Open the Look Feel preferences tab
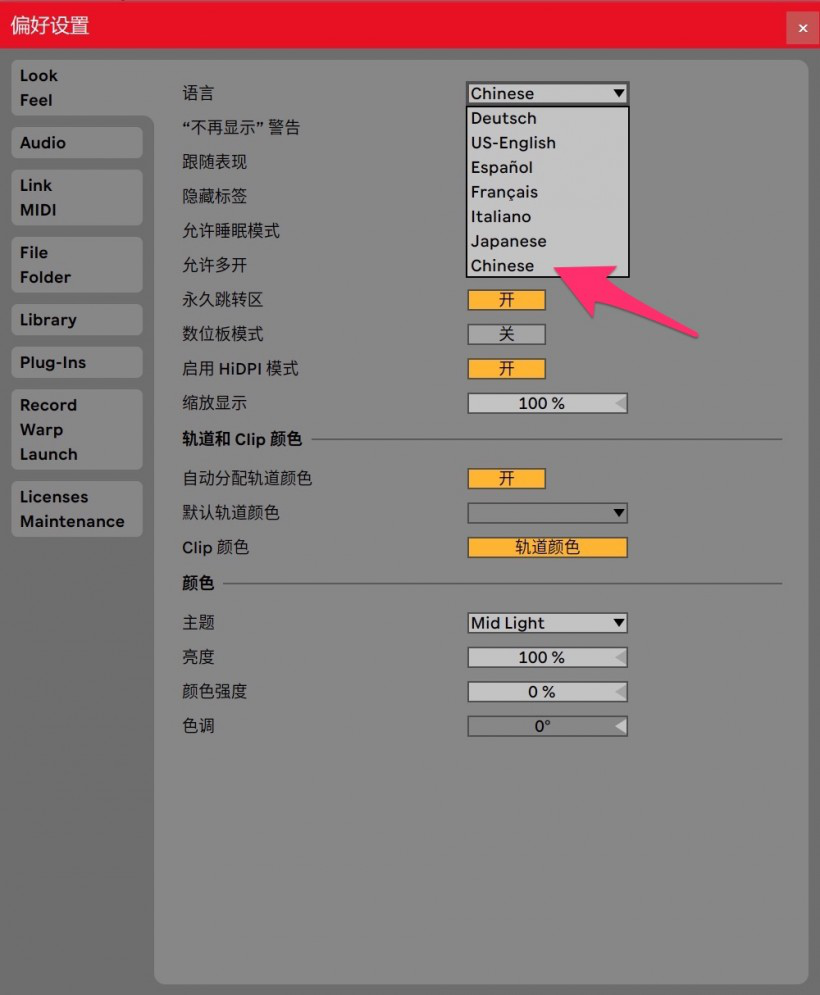Screen dimensions: 820x995 click(x=76, y=88)
